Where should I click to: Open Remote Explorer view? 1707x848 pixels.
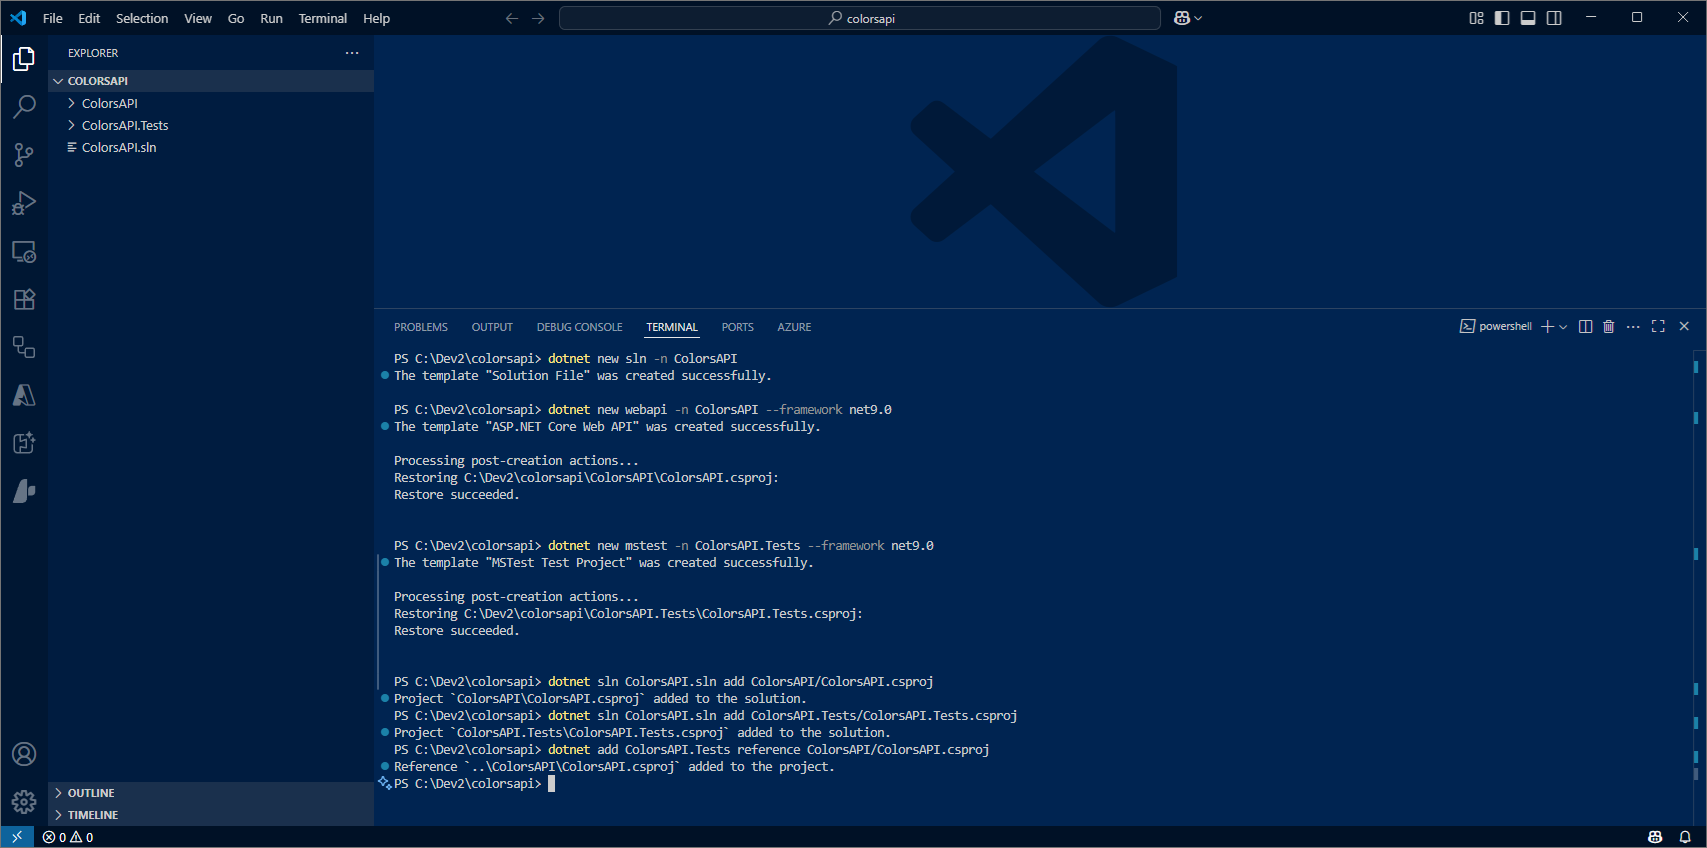point(24,251)
